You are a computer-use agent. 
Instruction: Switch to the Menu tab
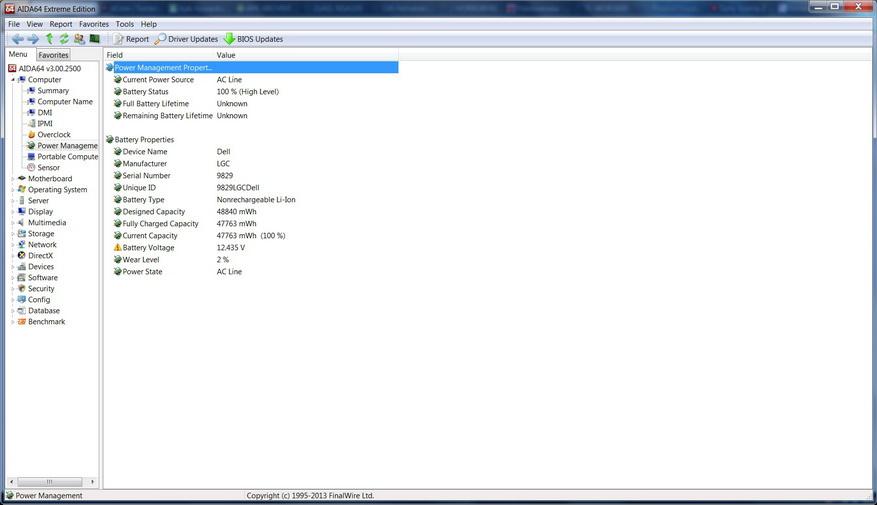(x=18, y=54)
